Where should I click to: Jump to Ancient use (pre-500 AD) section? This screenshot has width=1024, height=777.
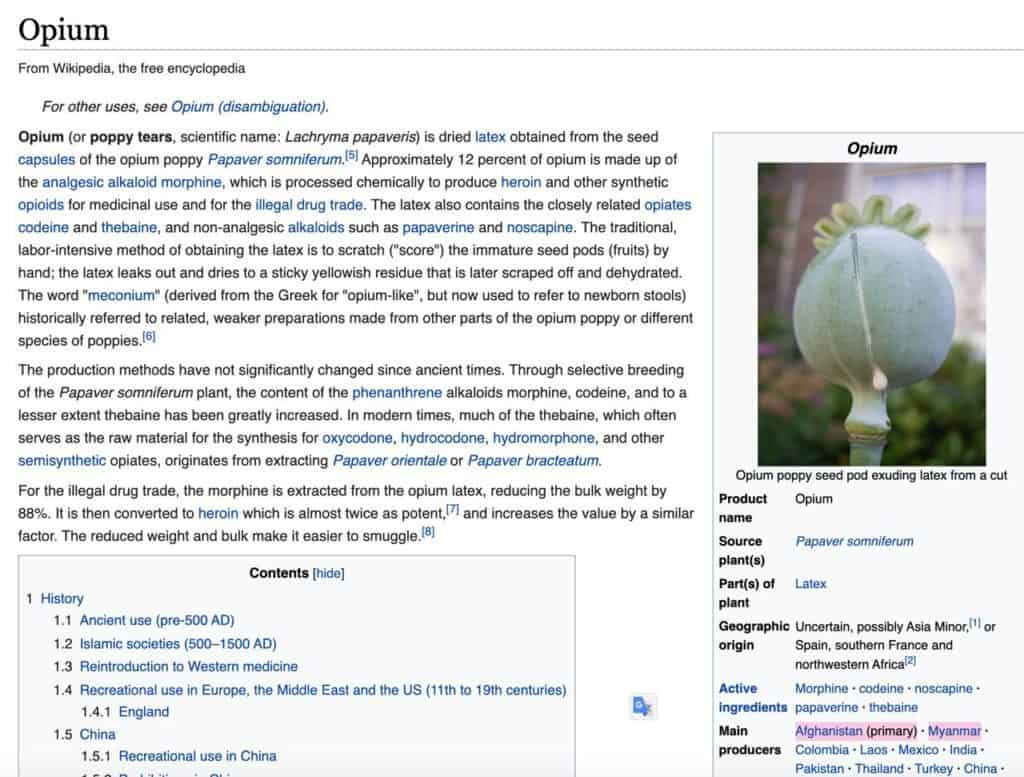click(157, 620)
